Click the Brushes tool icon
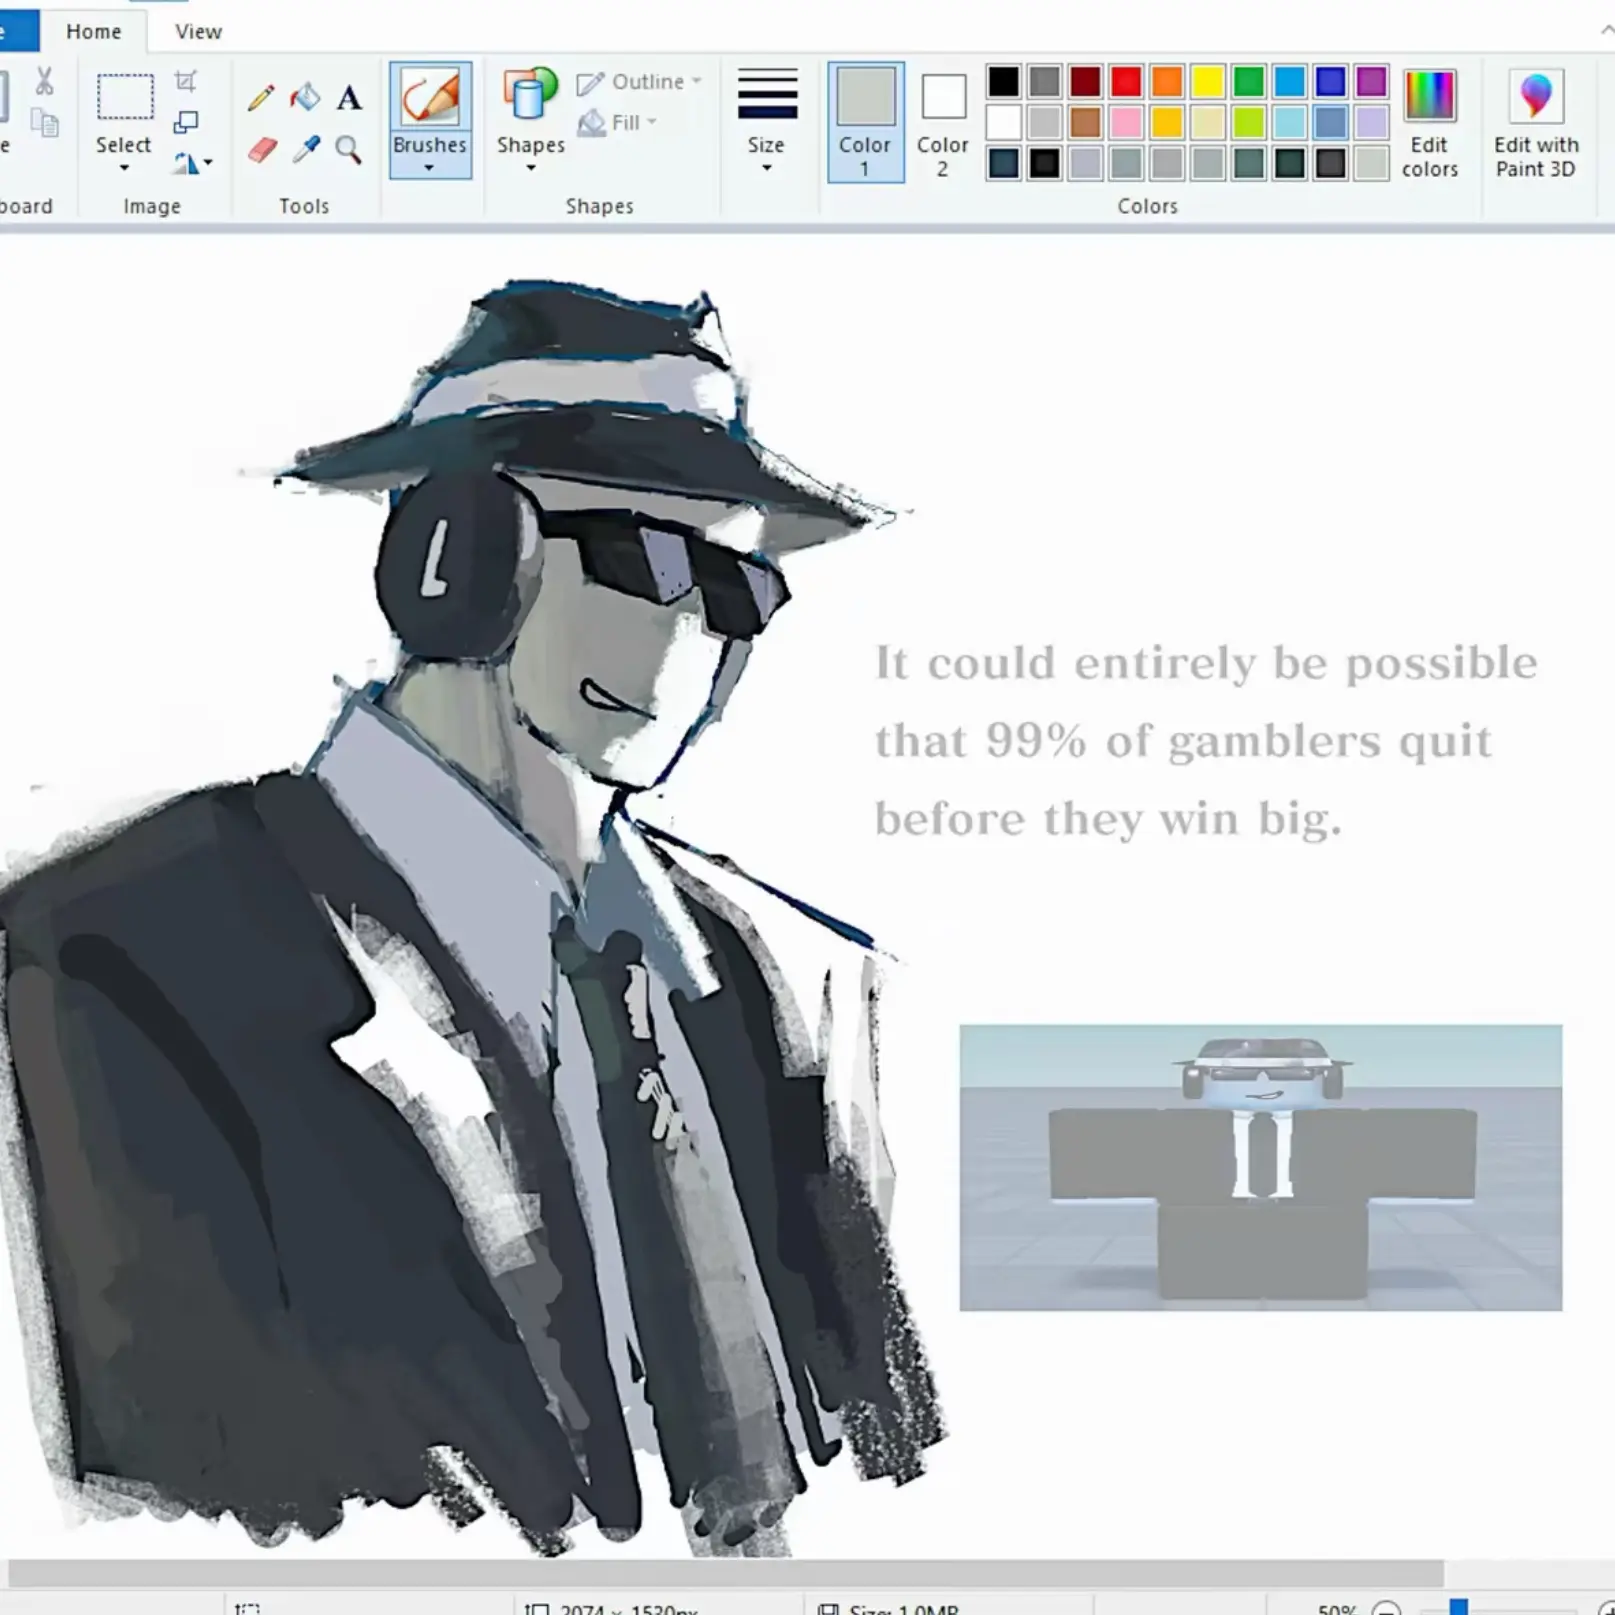 430,98
